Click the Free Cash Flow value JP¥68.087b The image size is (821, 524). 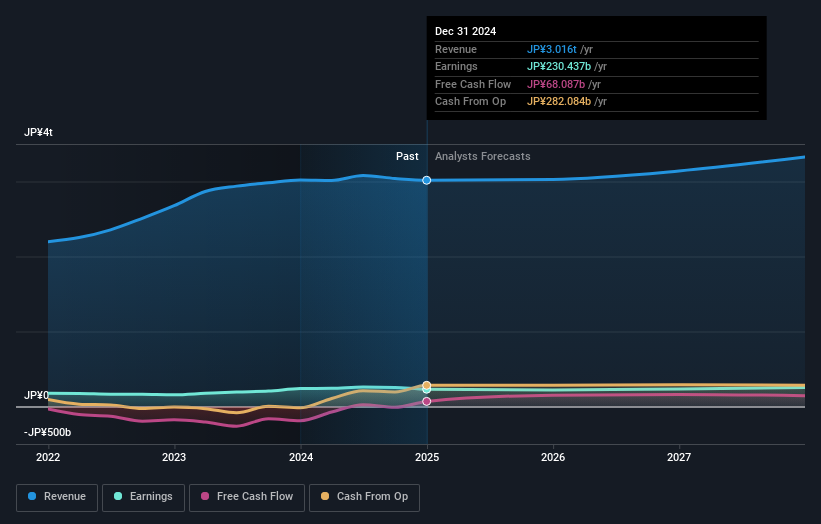click(556, 84)
